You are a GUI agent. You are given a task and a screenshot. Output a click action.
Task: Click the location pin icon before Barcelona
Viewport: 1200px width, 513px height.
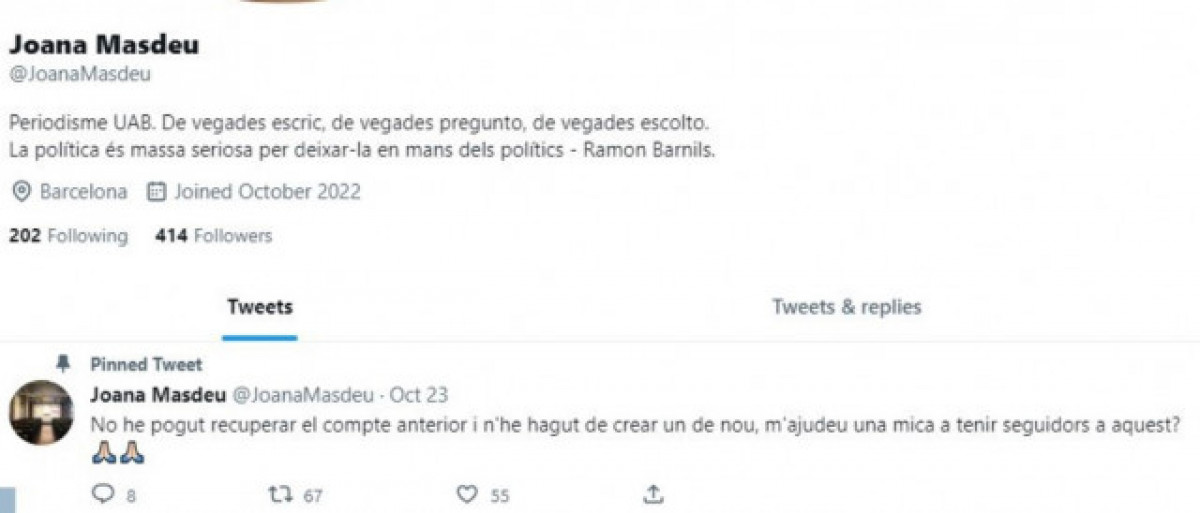coord(21,191)
